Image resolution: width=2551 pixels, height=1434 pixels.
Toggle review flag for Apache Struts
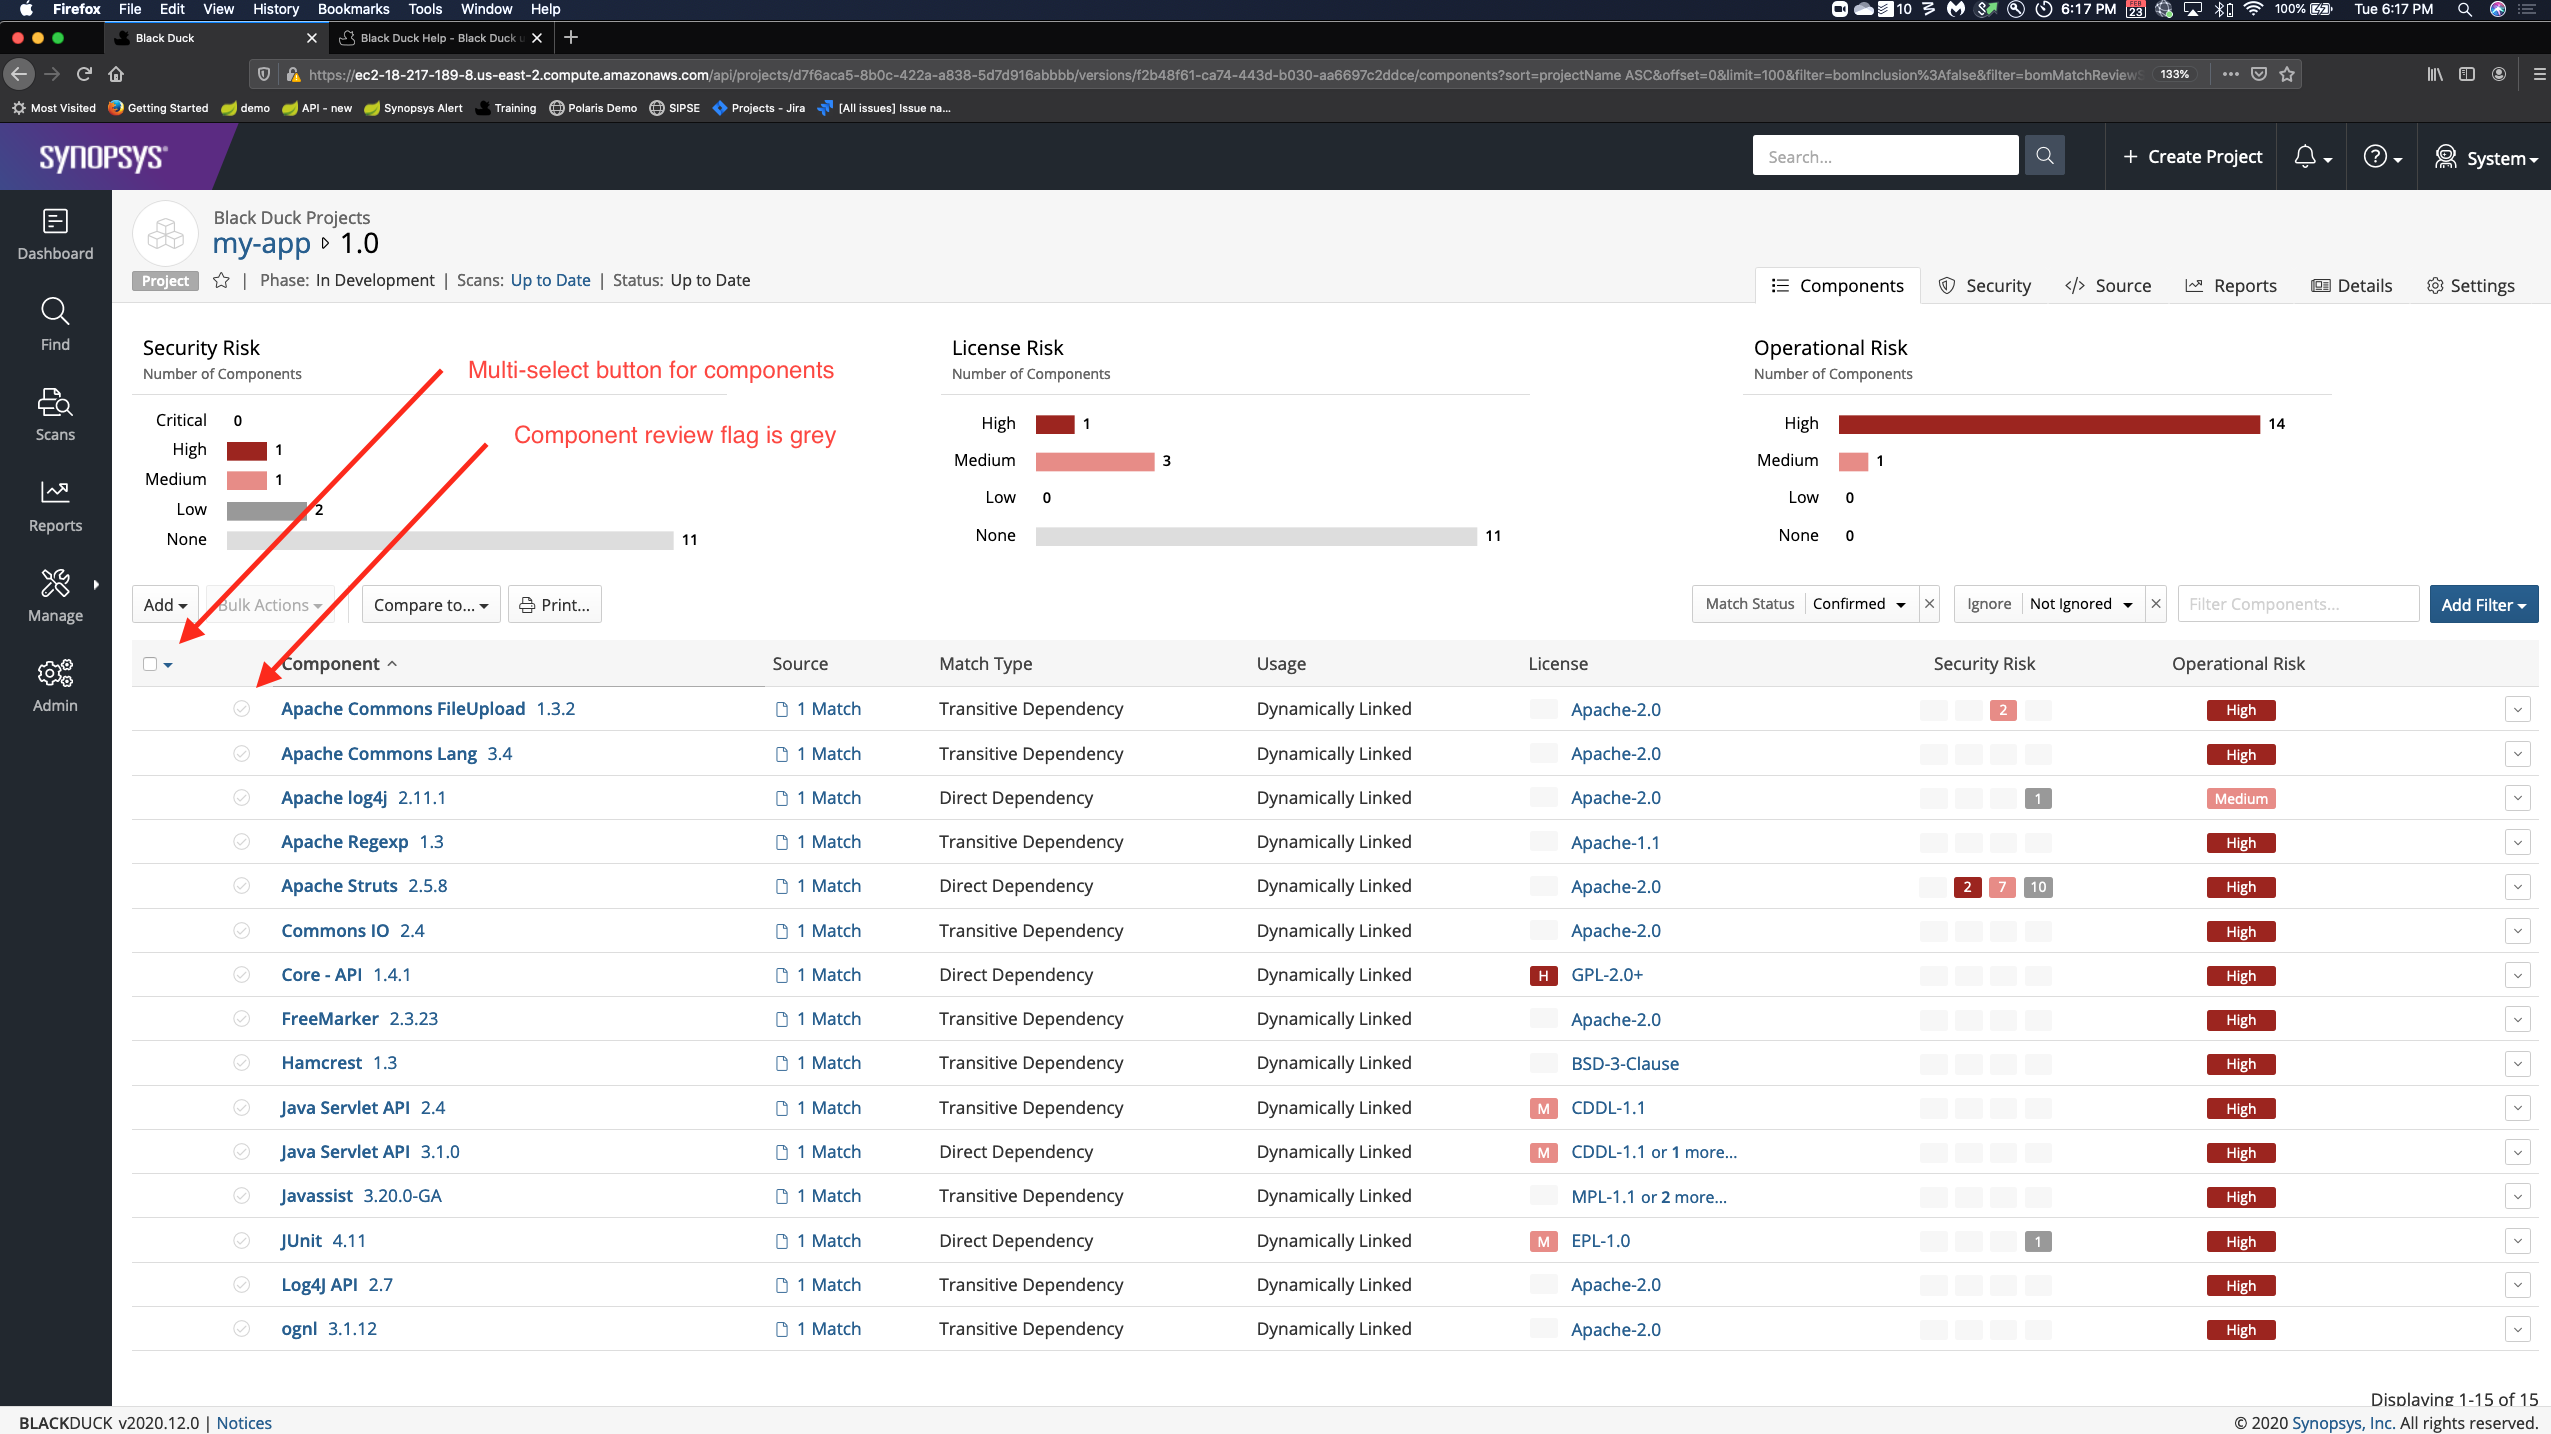(242, 886)
